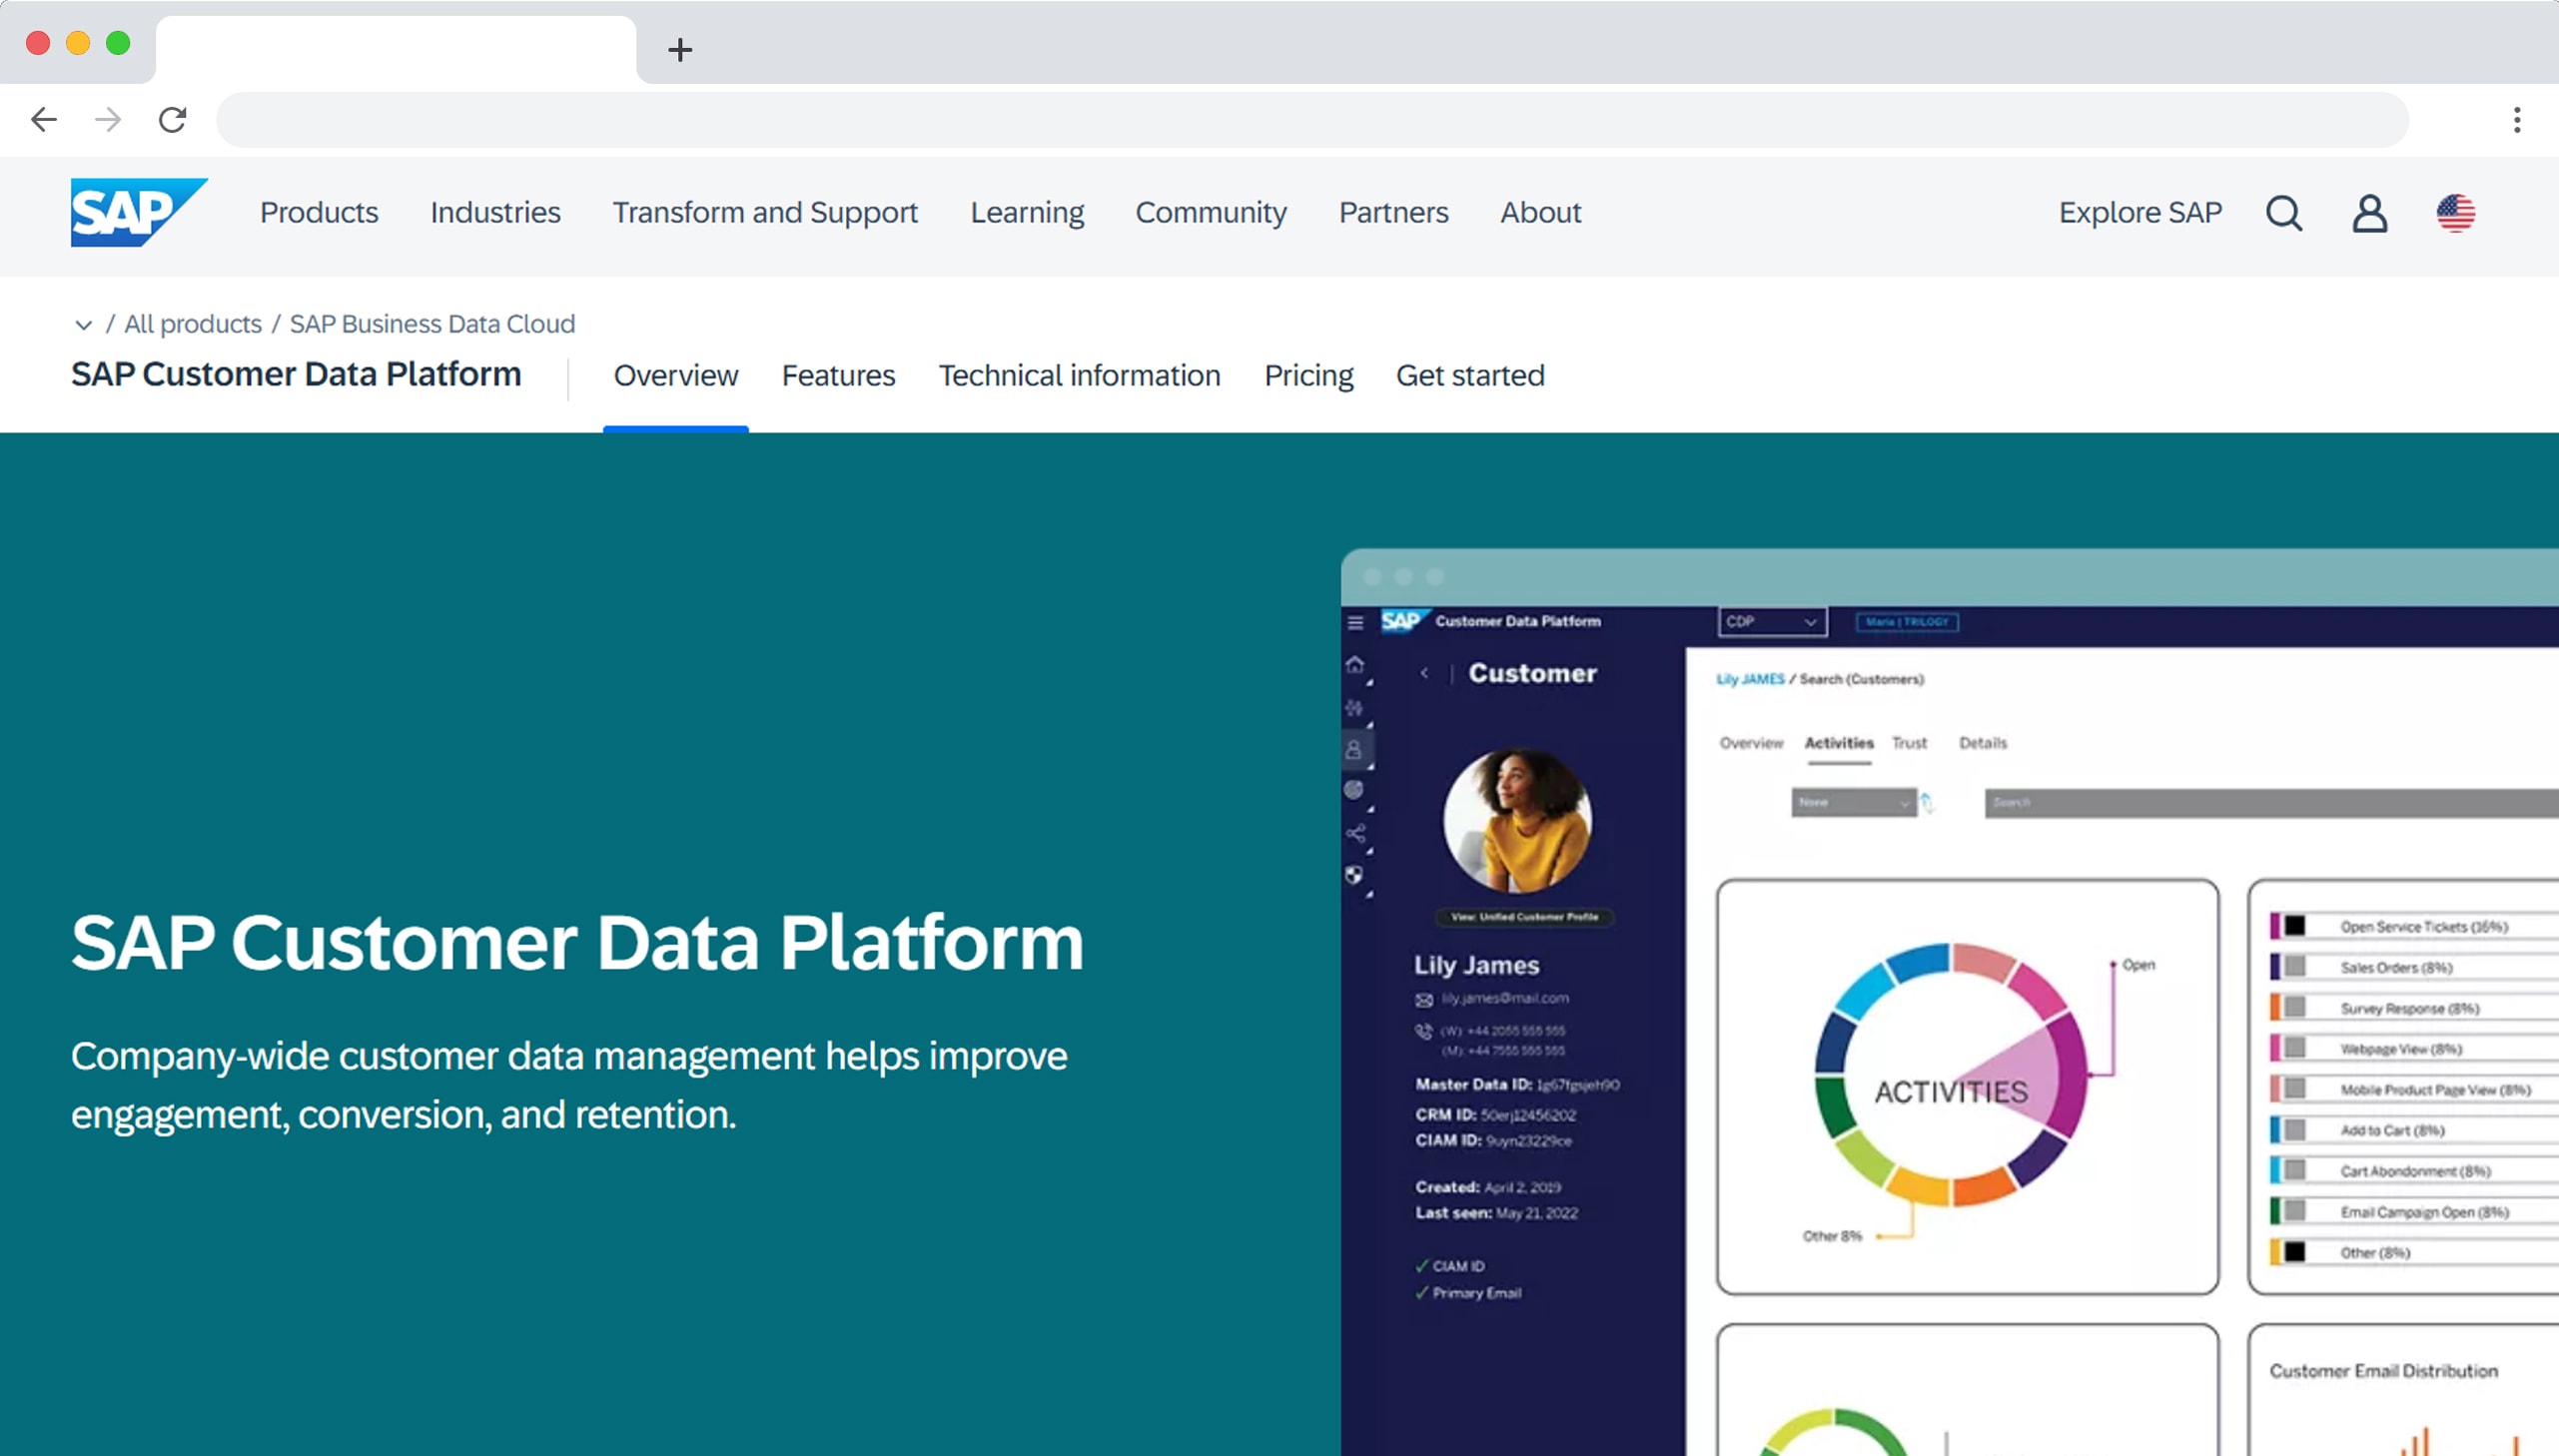
Task: Change country via the US flag icon
Action: point(2455,213)
